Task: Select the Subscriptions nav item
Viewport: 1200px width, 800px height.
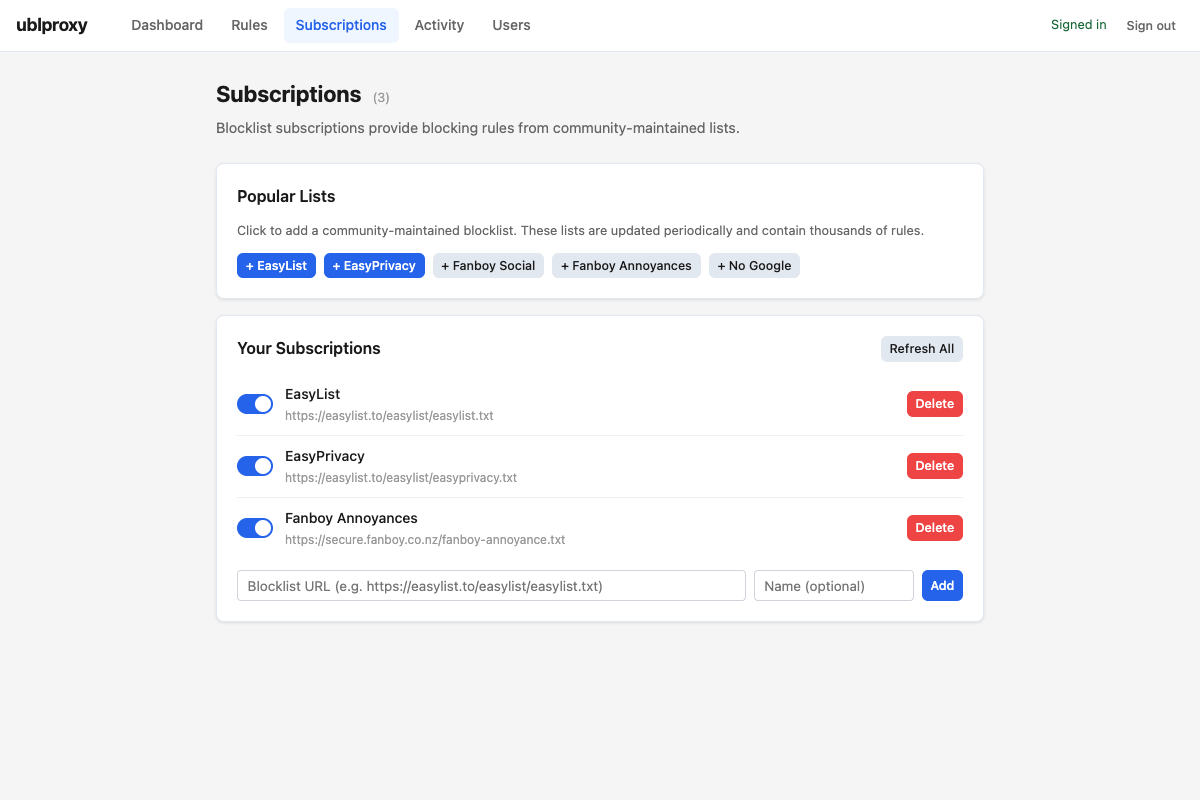Action: (341, 25)
